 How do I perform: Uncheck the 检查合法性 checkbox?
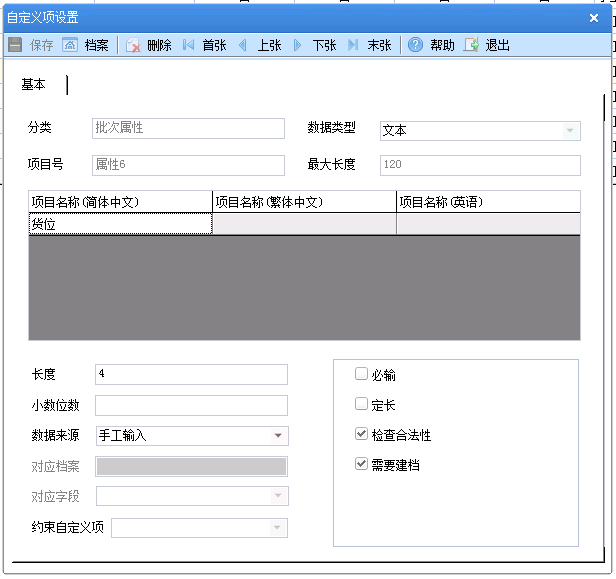click(361, 435)
